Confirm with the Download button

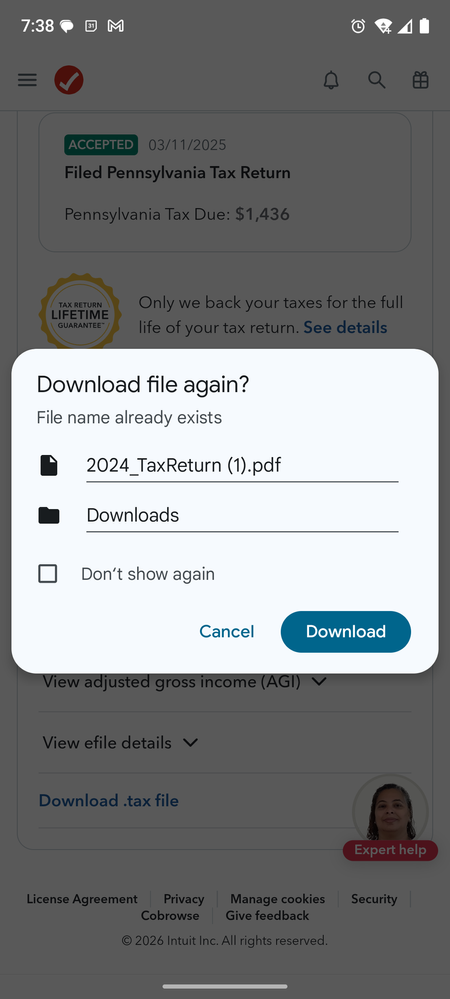[345, 631]
